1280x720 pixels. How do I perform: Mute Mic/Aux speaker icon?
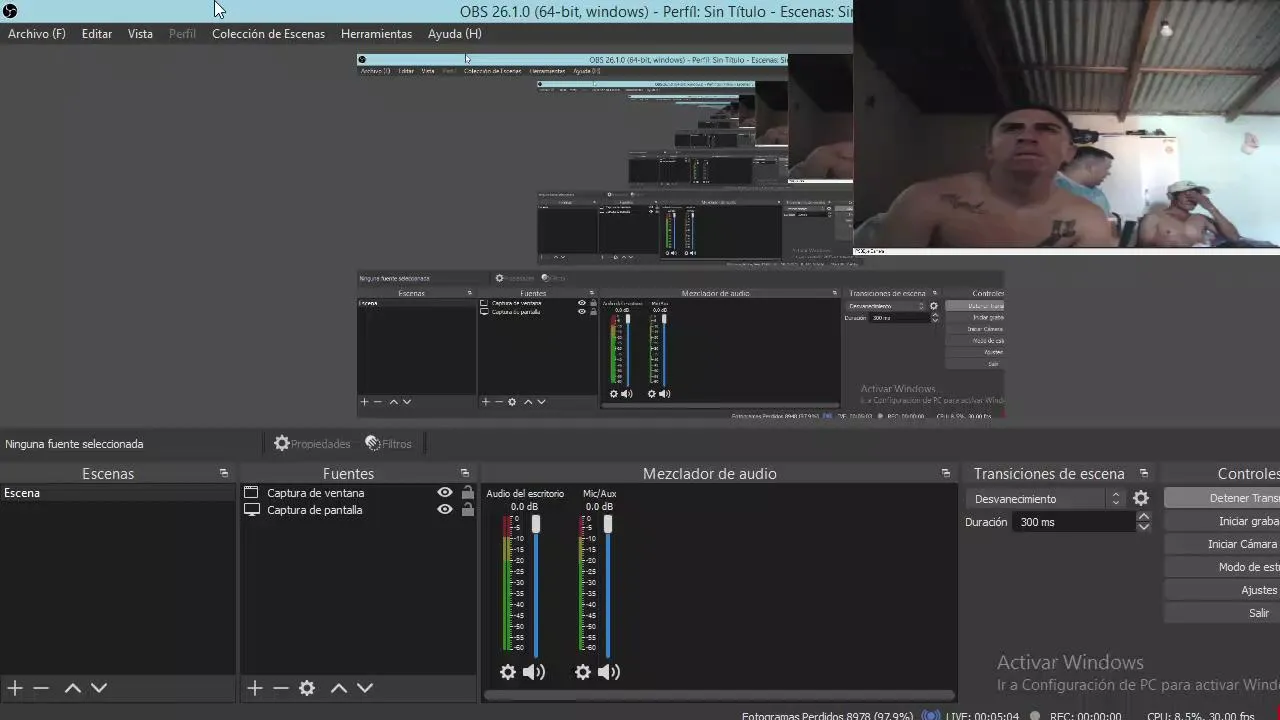coord(609,672)
